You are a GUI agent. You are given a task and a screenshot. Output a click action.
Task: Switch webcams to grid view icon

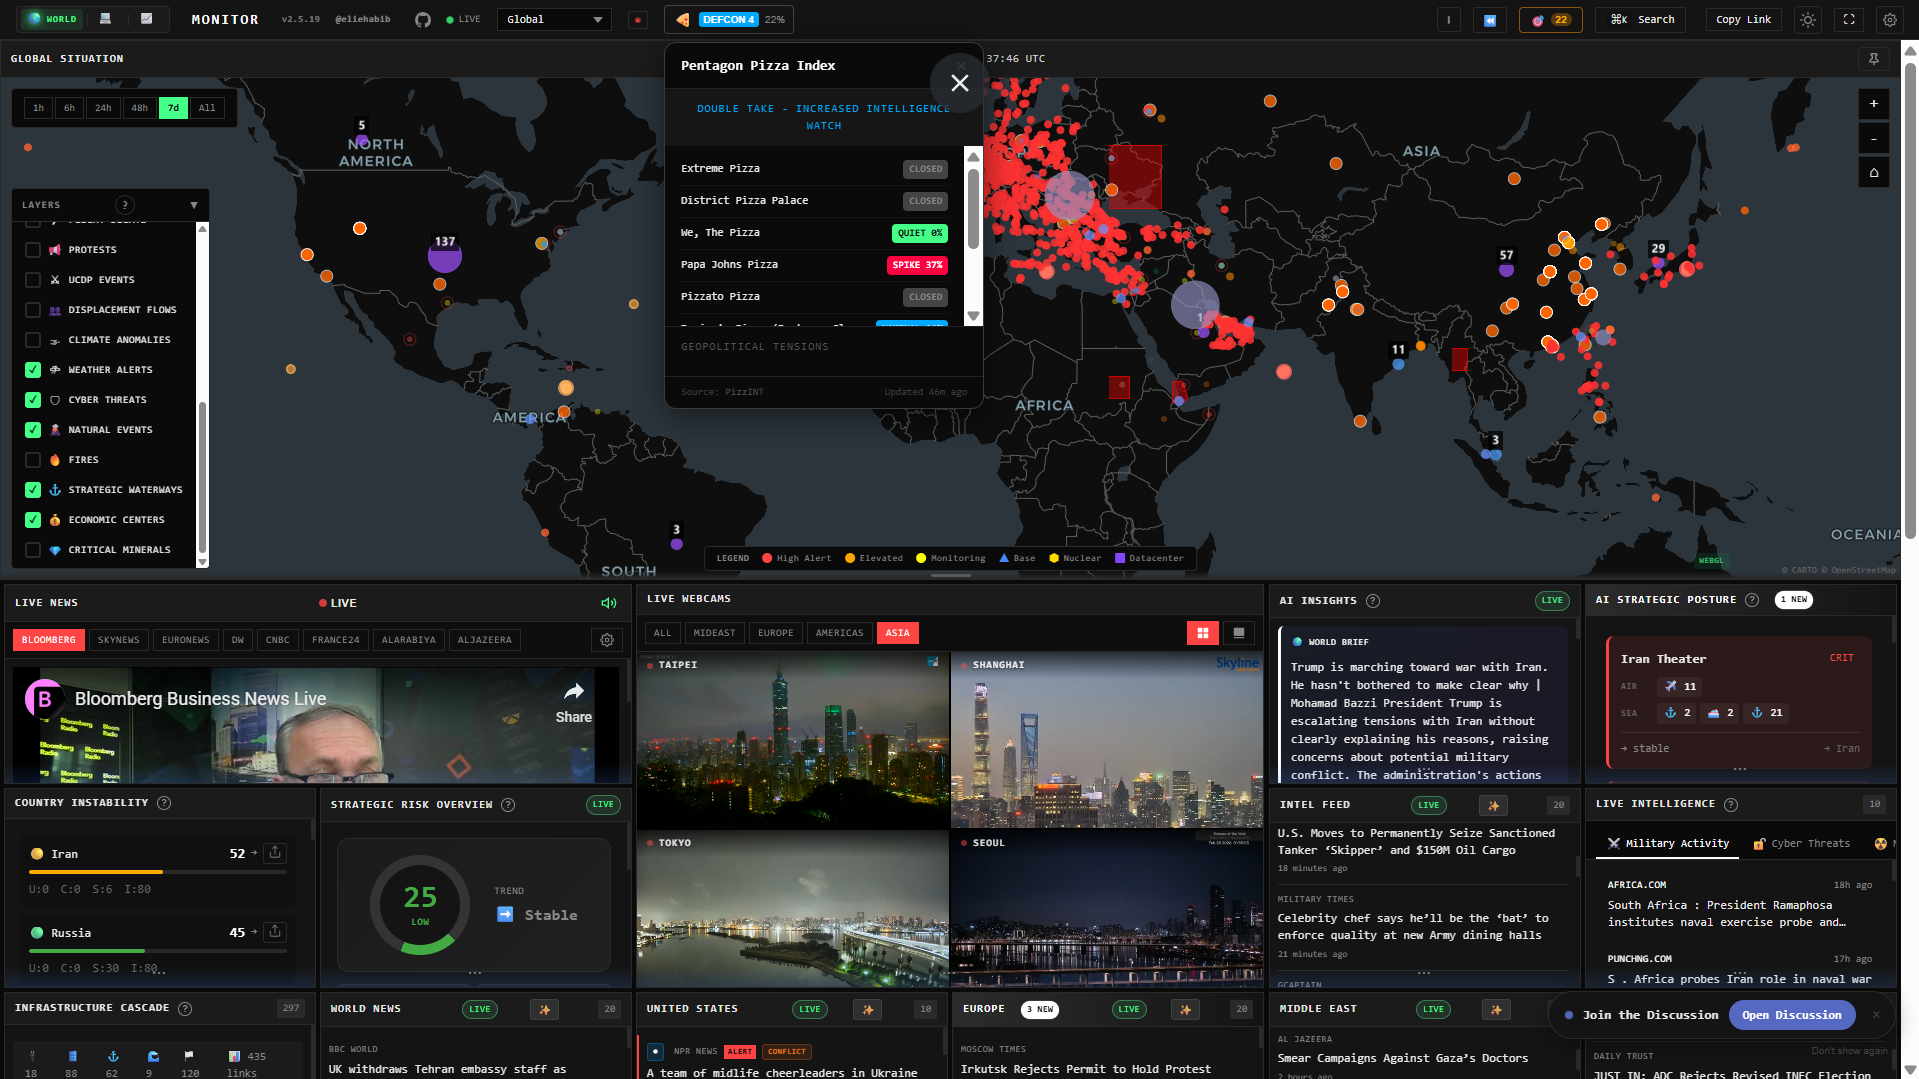(x=1203, y=633)
